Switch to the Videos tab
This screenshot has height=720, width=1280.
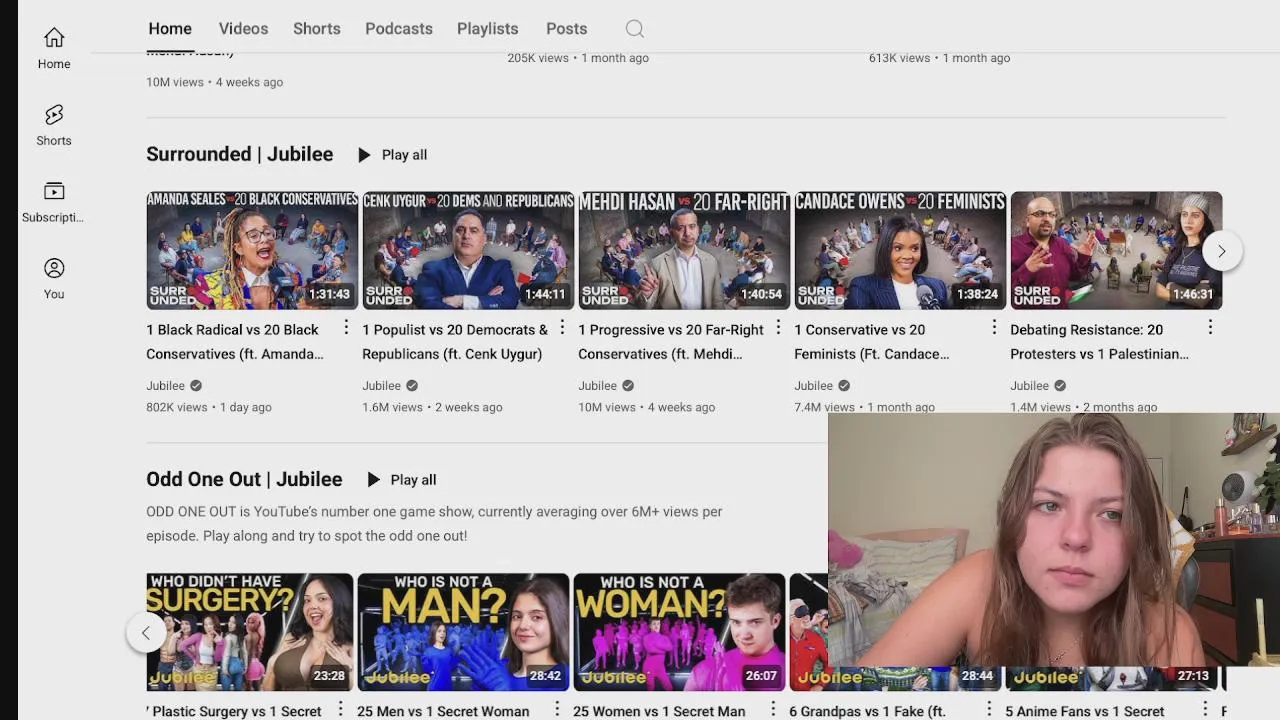click(244, 29)
